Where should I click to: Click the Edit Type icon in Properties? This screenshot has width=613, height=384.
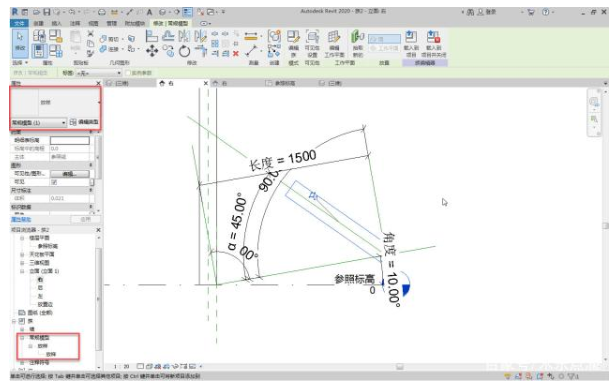(x=84, y=122)
